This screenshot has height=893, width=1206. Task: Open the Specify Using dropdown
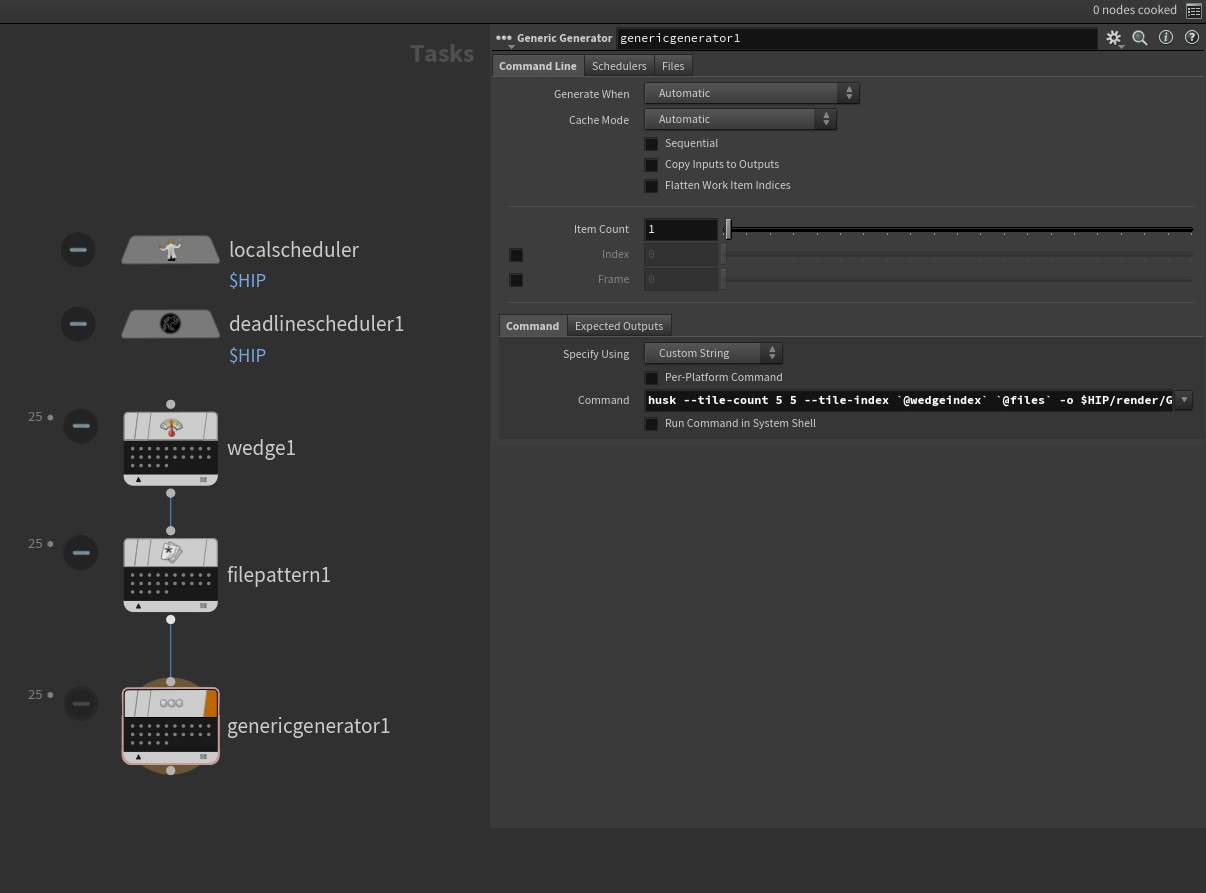point(713,353)
